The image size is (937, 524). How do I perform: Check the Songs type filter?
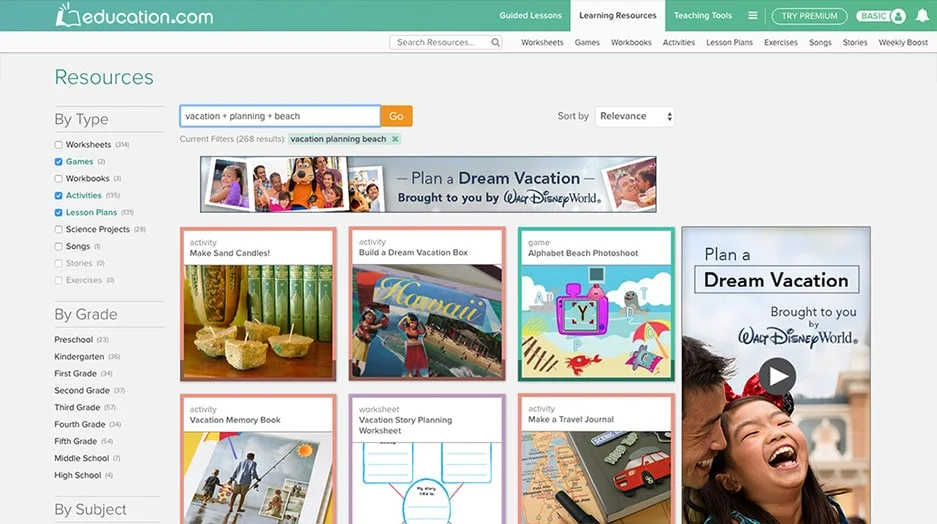pyautogui.click(x=58, y=246)
